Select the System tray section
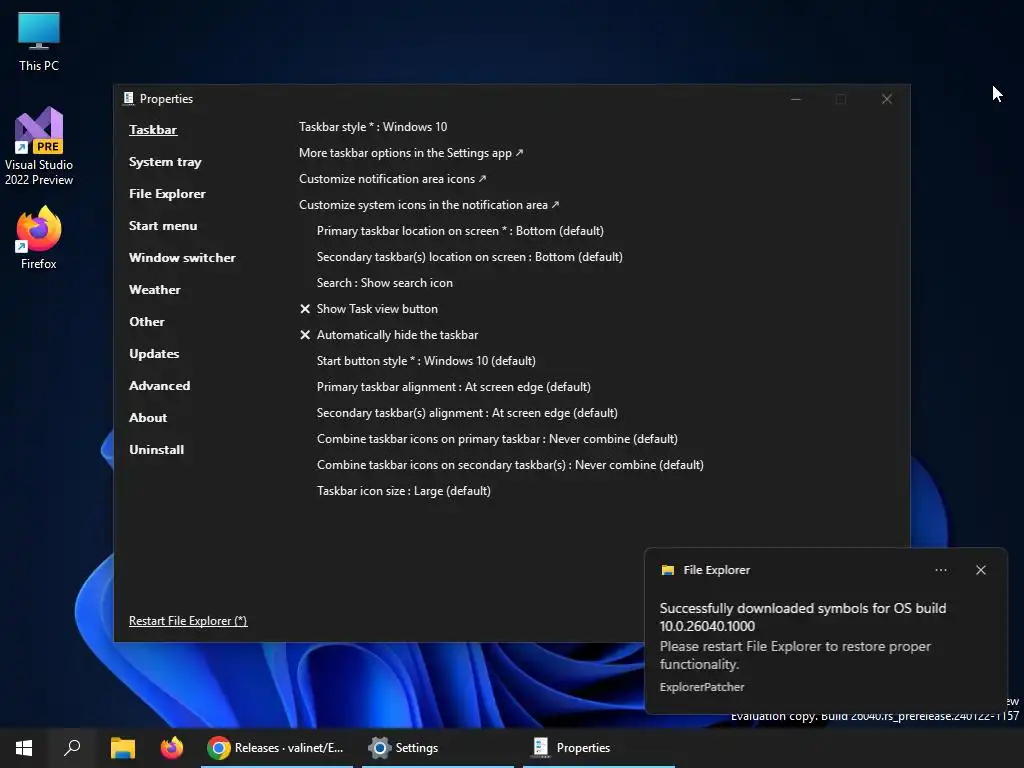The height and width of the screenshot is (768, 1024). point(165,162)
